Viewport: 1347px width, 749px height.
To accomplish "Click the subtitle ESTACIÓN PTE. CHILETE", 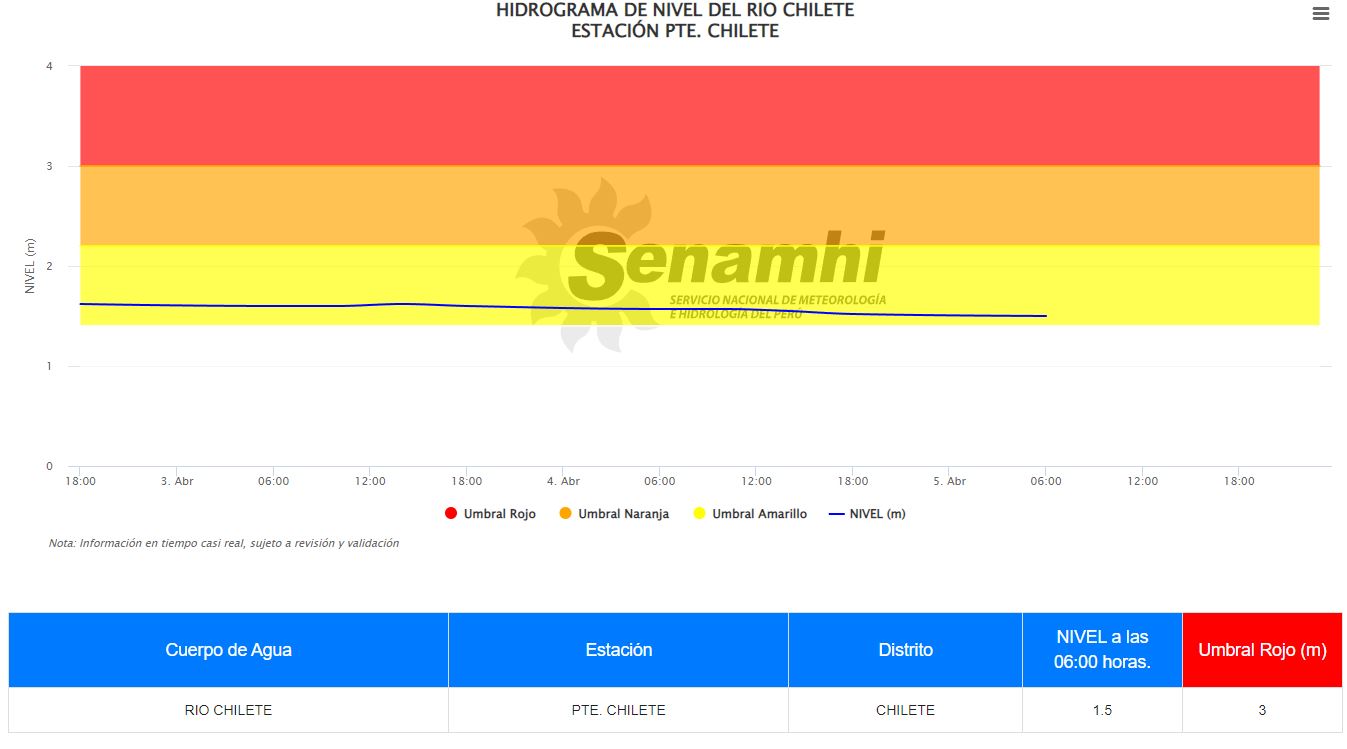I will point(675,31).
